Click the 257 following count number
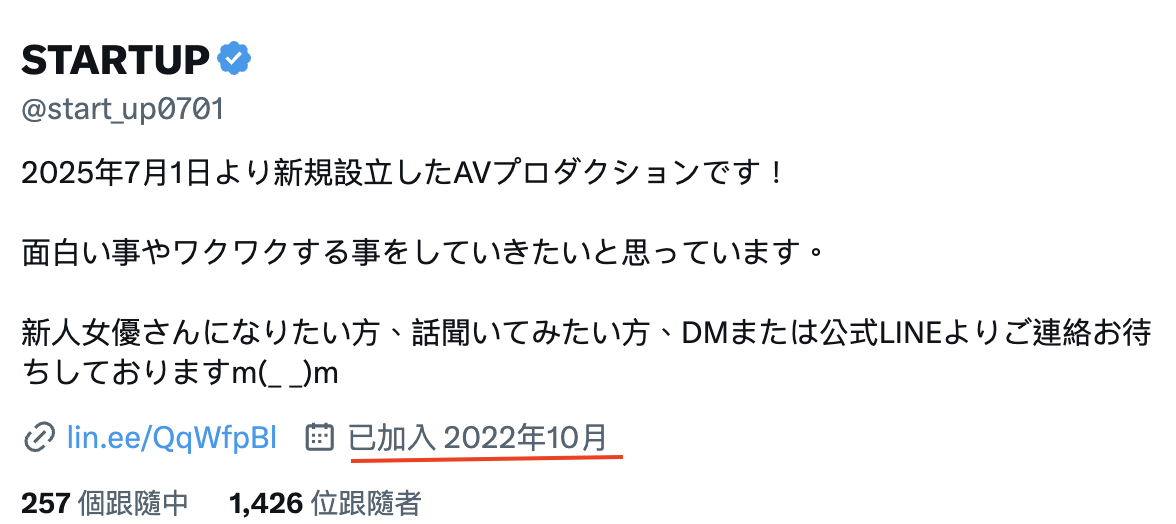 46,504
